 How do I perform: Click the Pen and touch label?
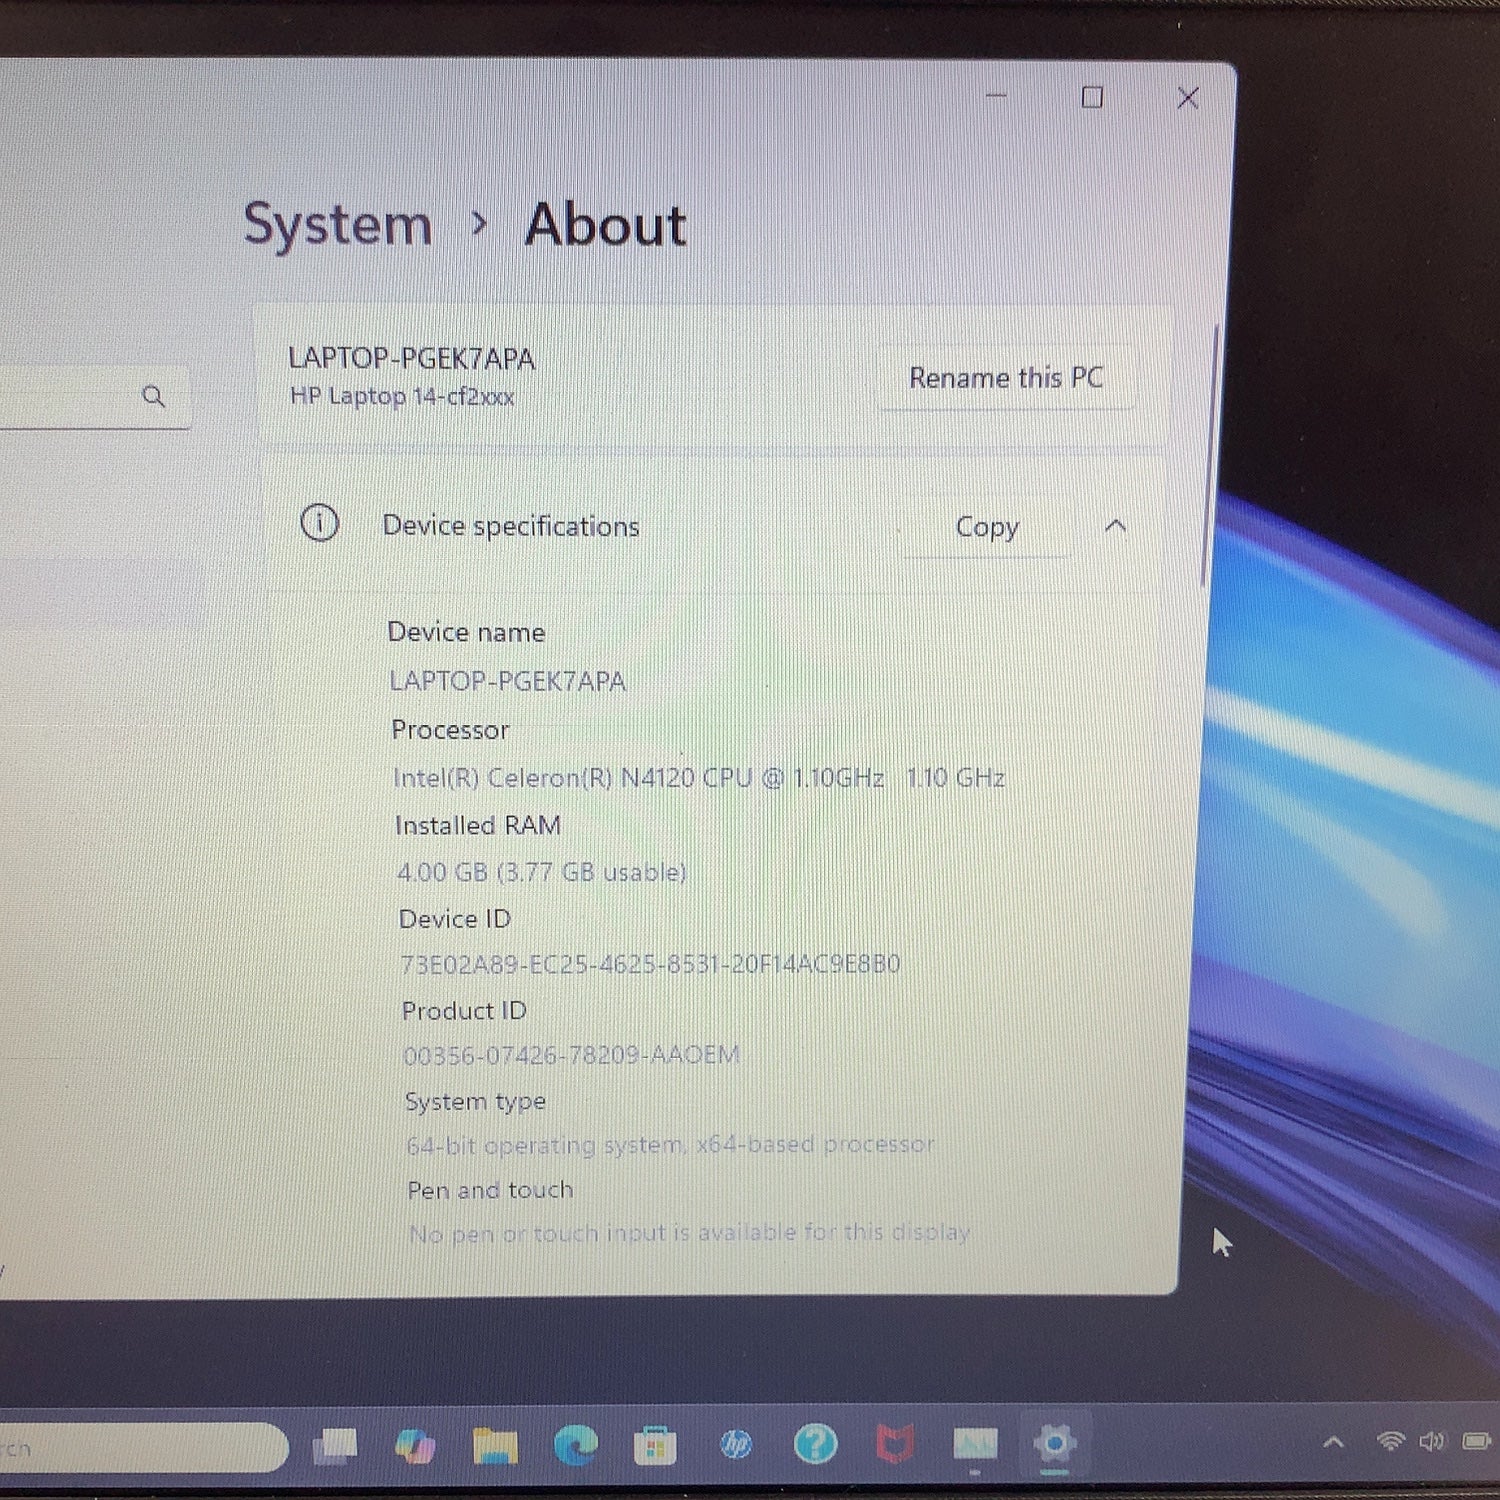click(490, 1190)
